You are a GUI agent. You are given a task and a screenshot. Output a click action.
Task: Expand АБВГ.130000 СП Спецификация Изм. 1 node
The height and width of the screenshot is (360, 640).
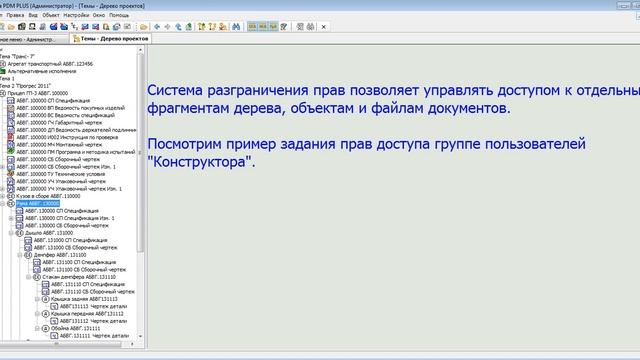[11, 218]
